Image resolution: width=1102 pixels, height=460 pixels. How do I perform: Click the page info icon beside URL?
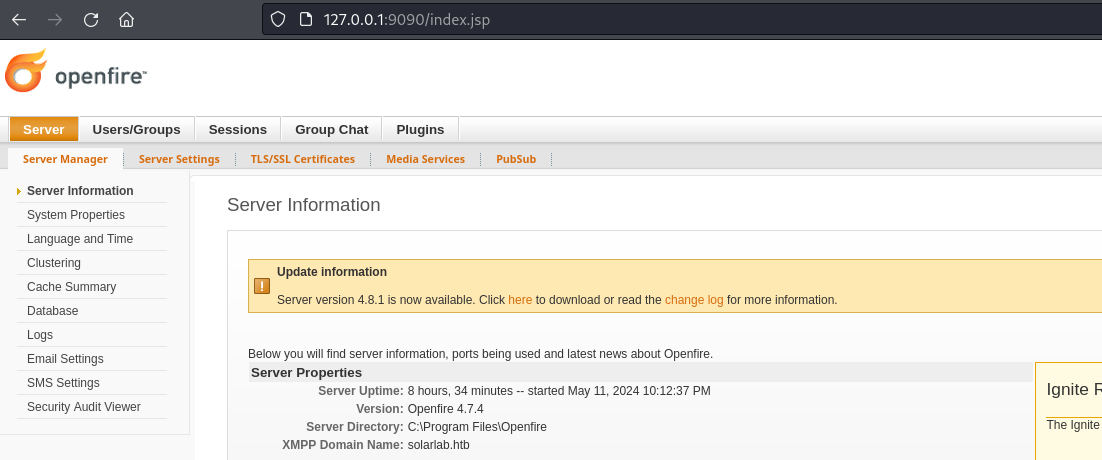pos(307,20)
